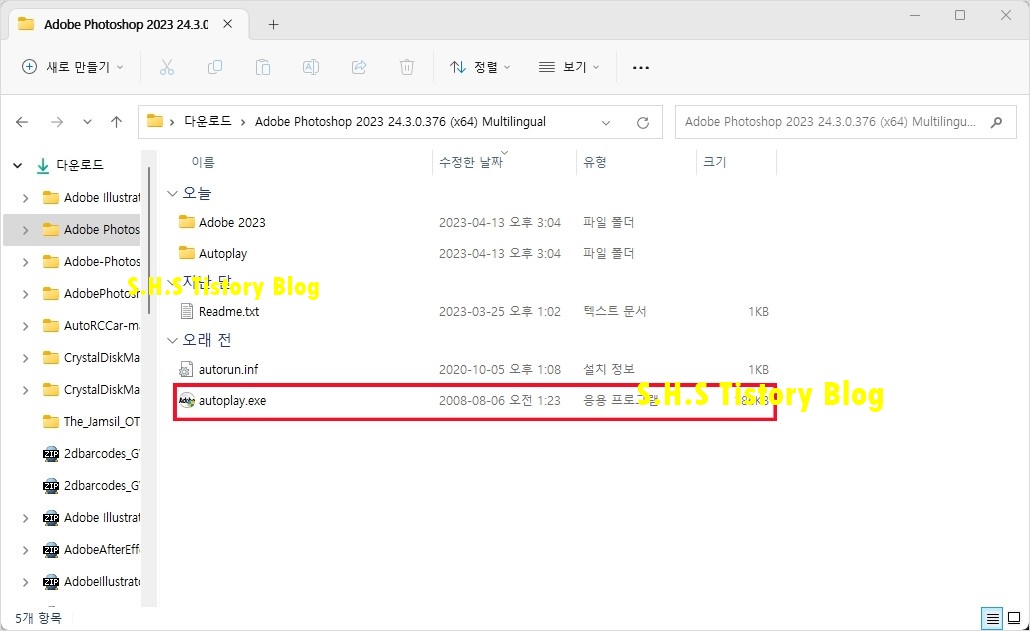The height and width of the screenshot is (631, 1030).
Task: Open the 새로 만들기 new item dropdown
Action: coord(72,67)
